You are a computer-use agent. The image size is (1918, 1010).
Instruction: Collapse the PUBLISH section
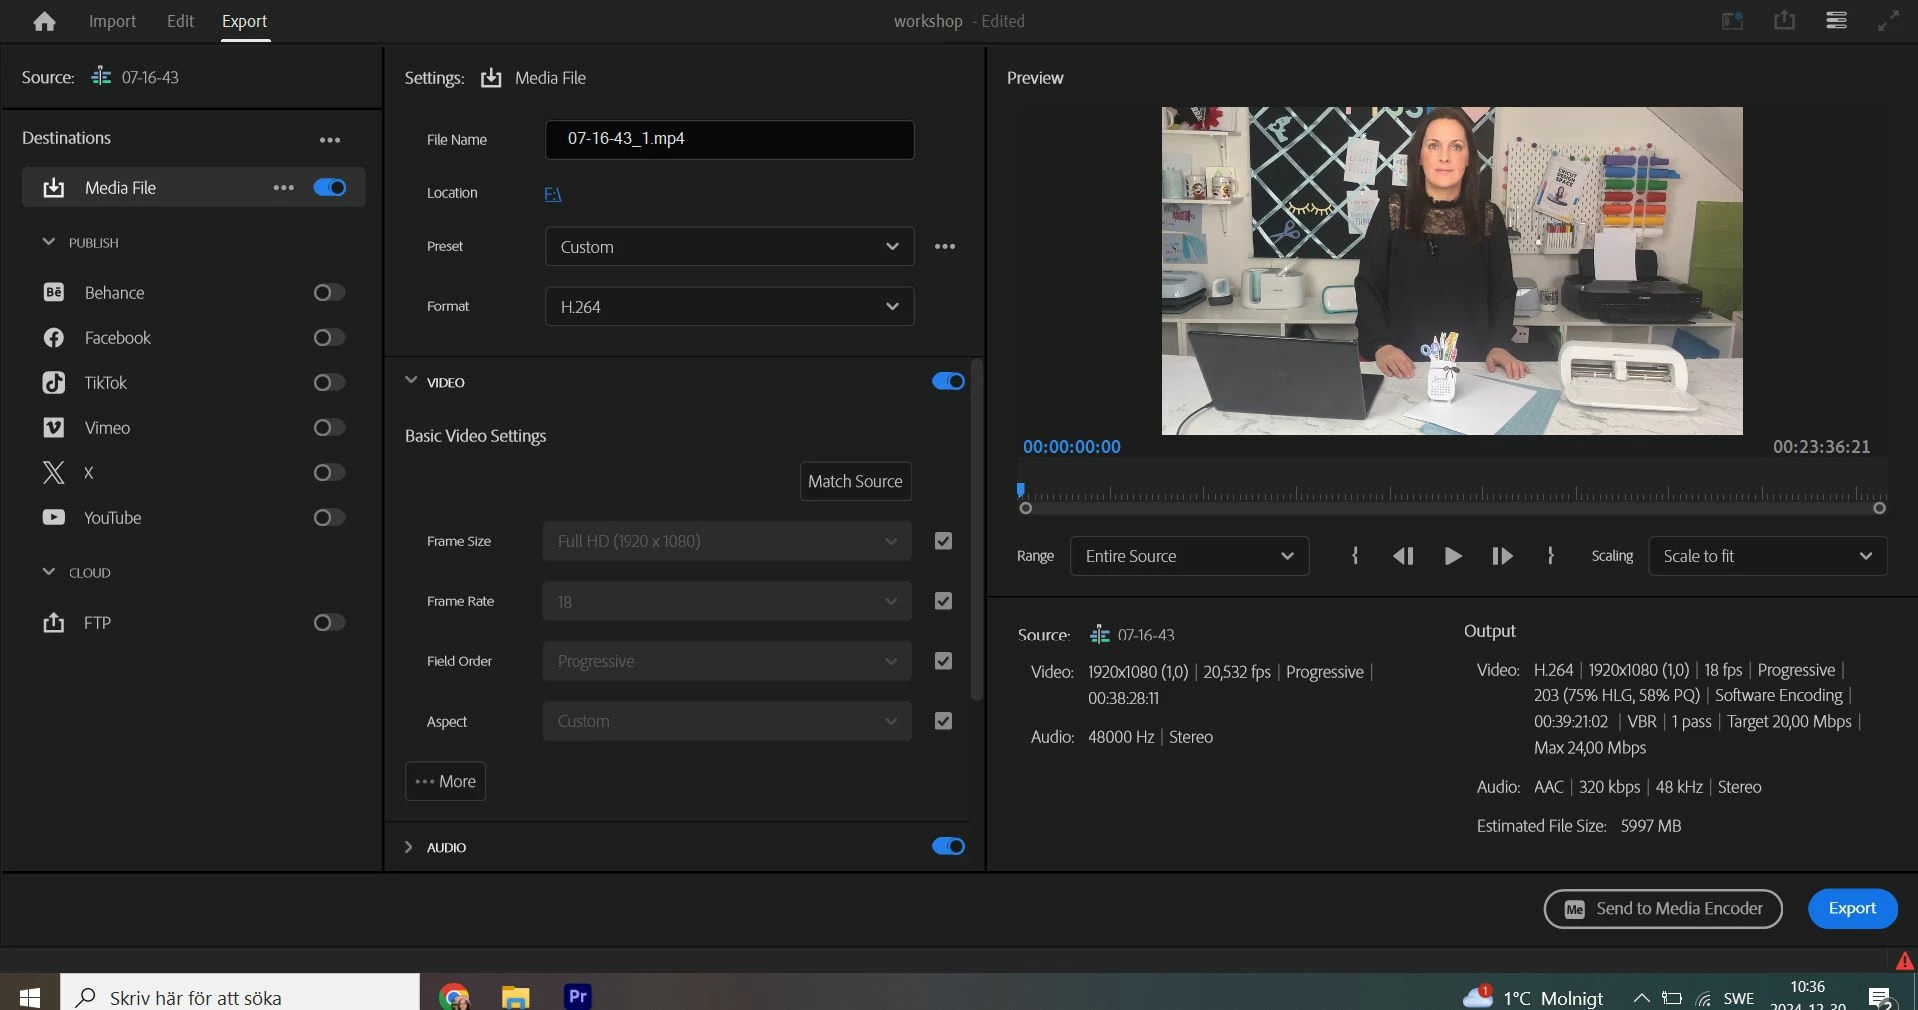48,242
